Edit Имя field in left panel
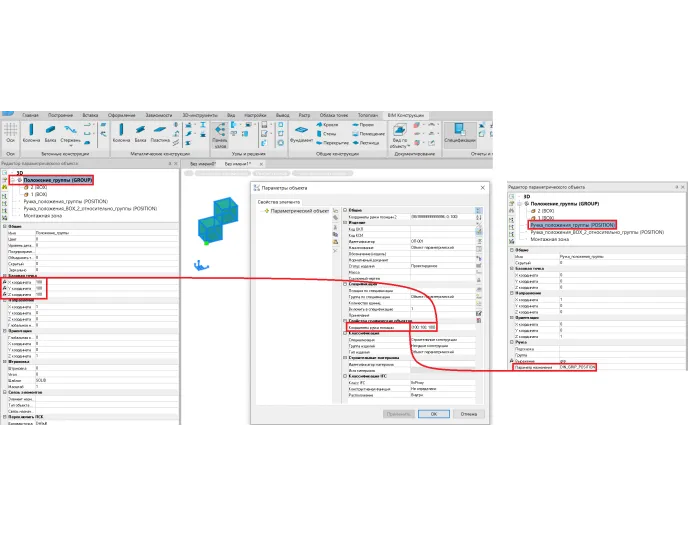688x537 pixels. point(107,233)
